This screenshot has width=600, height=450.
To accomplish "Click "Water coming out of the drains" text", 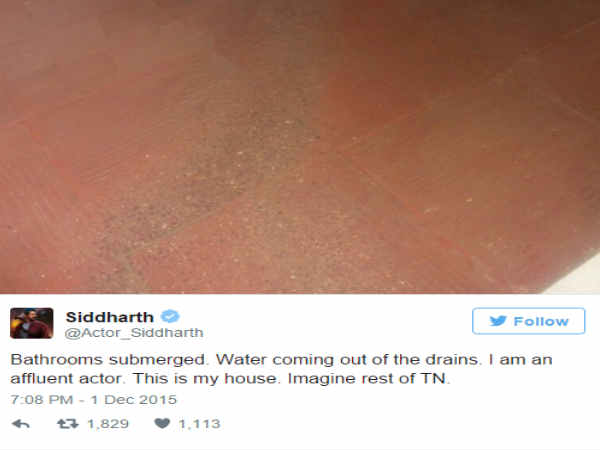I will [x=347, y=360].
